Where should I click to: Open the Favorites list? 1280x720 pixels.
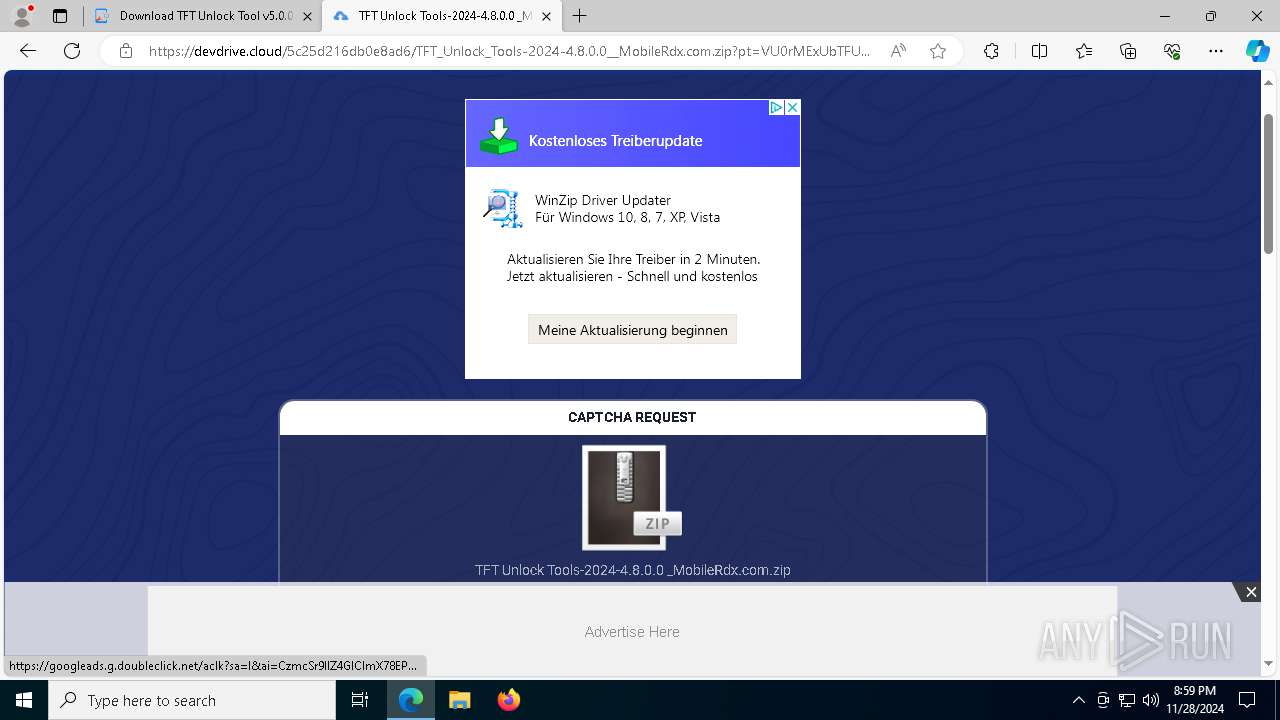(x=1084, y=51)
